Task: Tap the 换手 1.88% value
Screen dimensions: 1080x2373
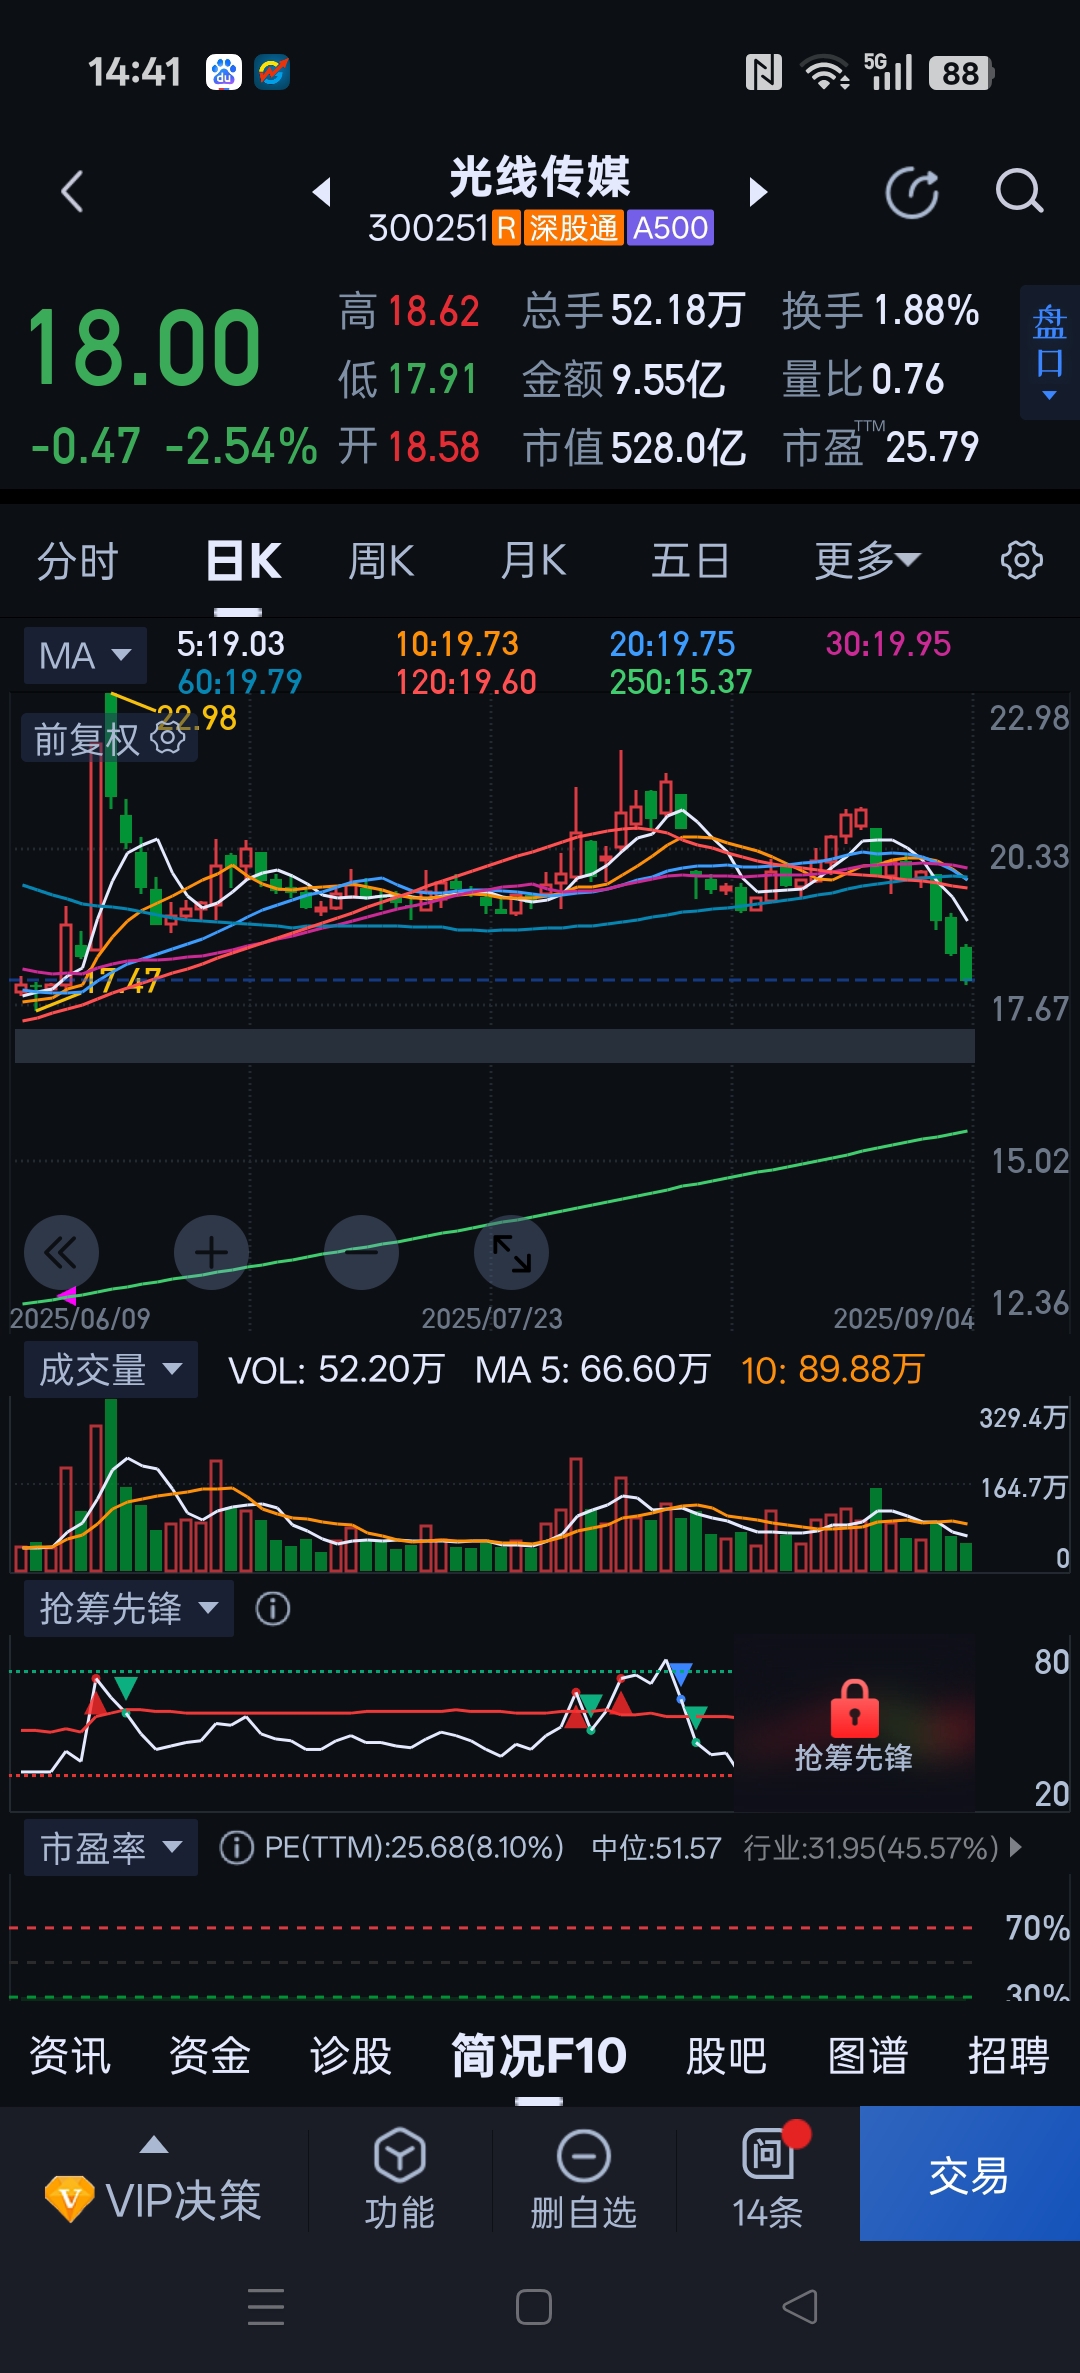Action: tap(880, 311)
